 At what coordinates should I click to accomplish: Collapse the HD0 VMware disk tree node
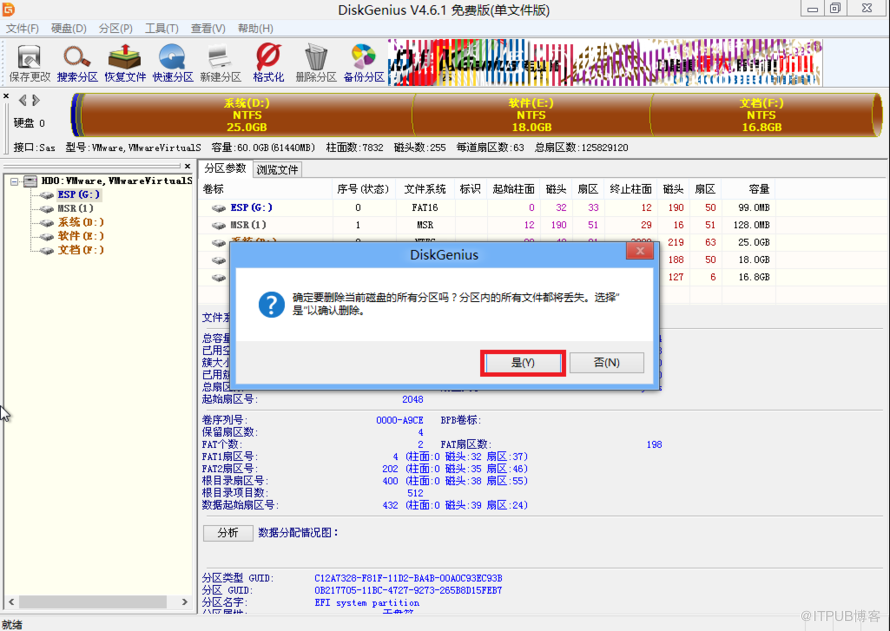click(x=16, y=182)
